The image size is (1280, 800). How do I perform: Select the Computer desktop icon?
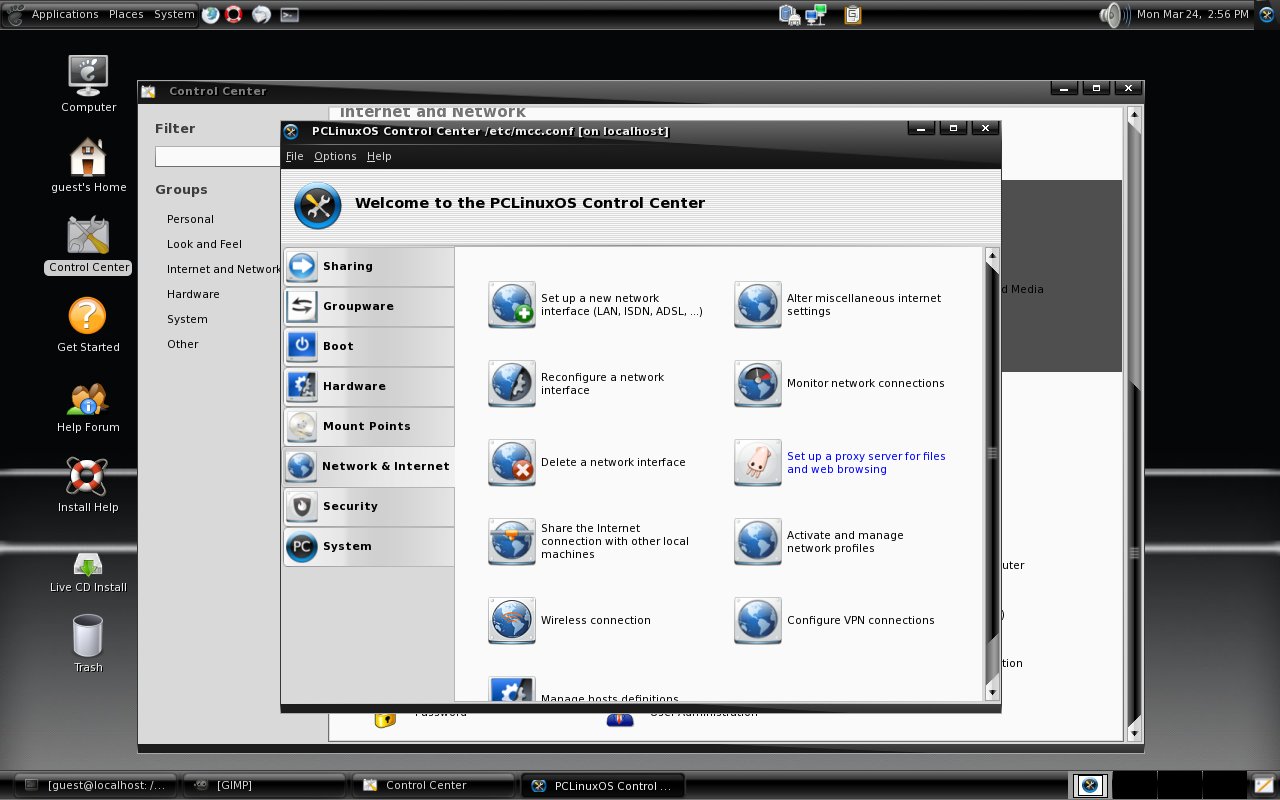(x=88, y=84)
